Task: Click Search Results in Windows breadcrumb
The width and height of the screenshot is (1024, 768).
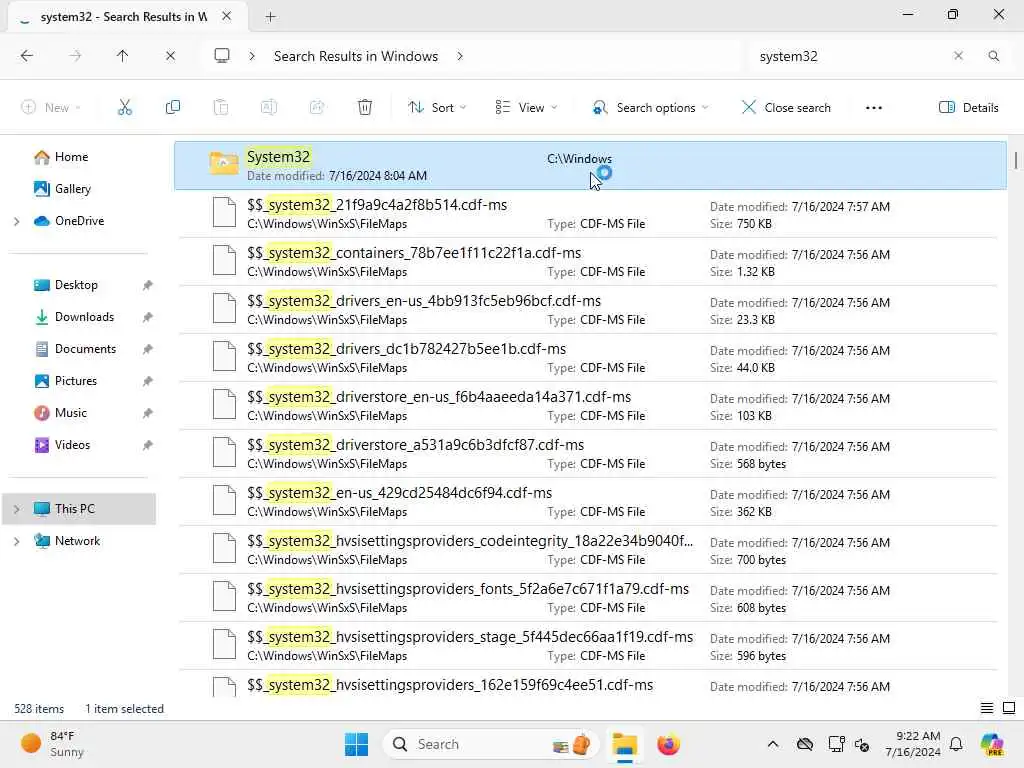Action: click(x=356, y=56)
